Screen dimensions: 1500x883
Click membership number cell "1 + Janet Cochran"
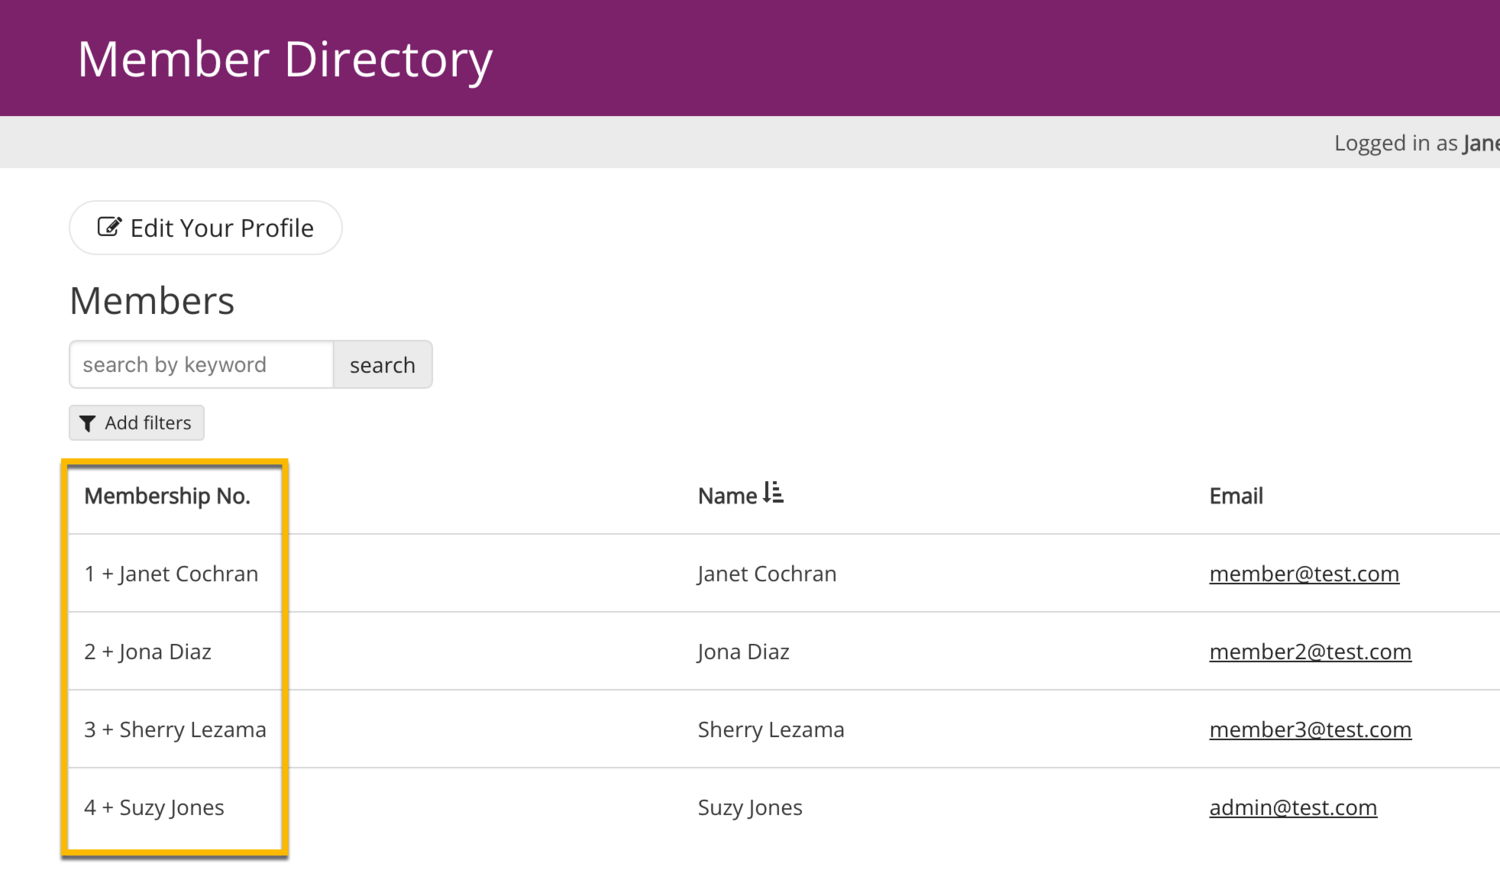coord(171,574)
